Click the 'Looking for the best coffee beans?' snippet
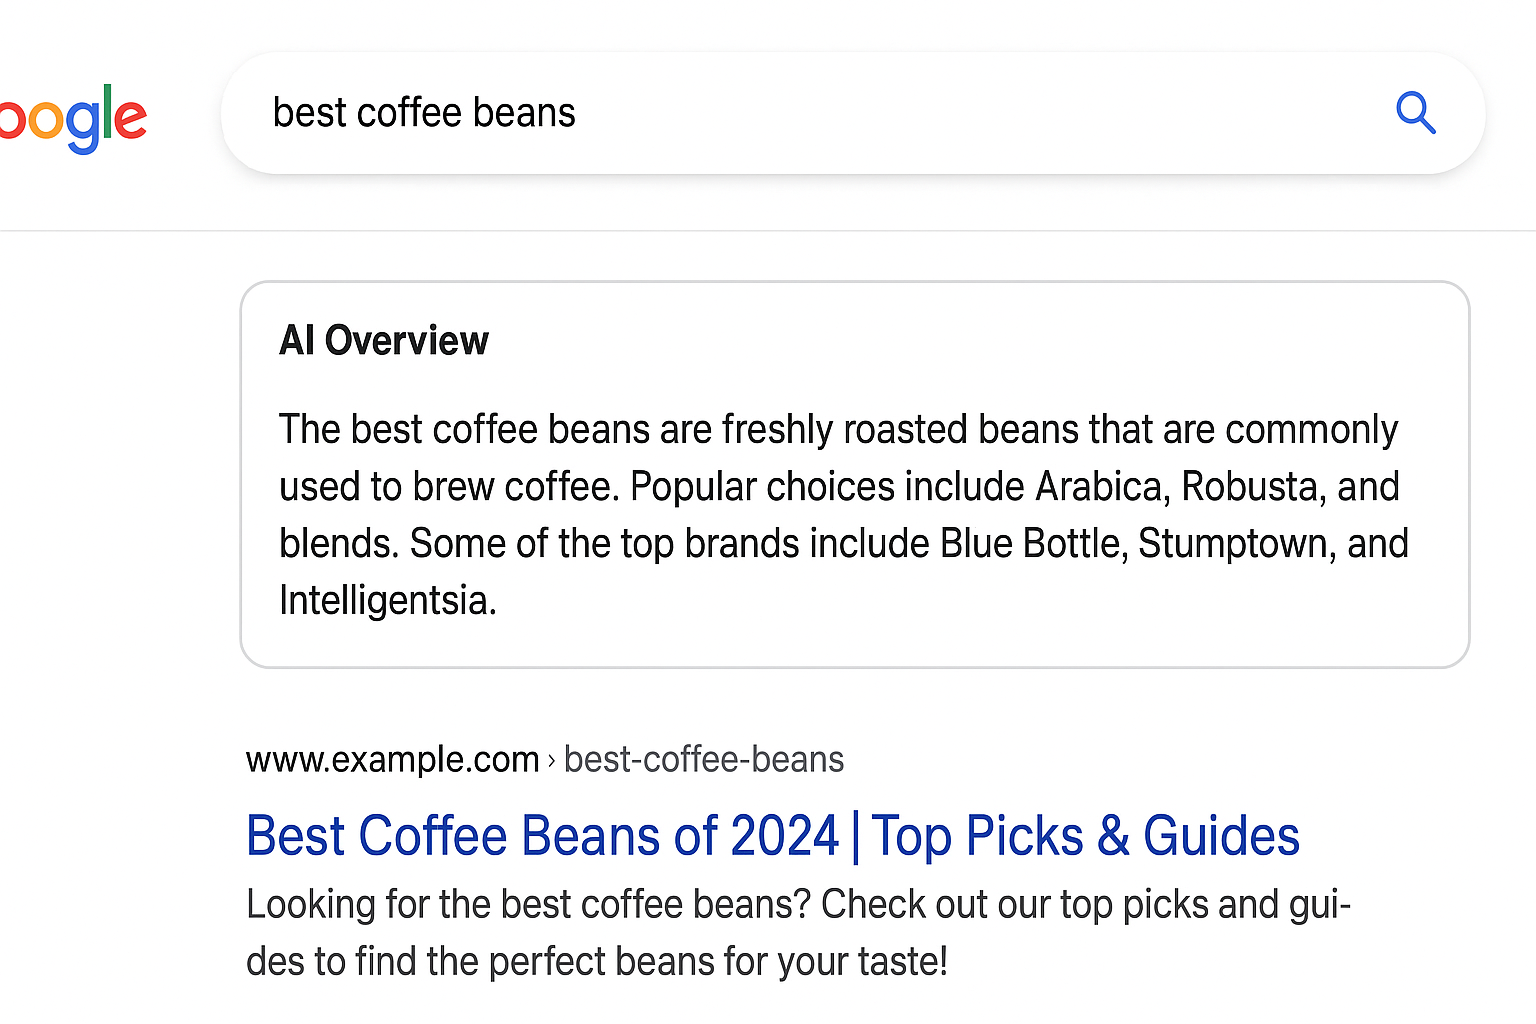Image resolution: width=1536 pixels, height=1024 pixels. tap(528, 905)
